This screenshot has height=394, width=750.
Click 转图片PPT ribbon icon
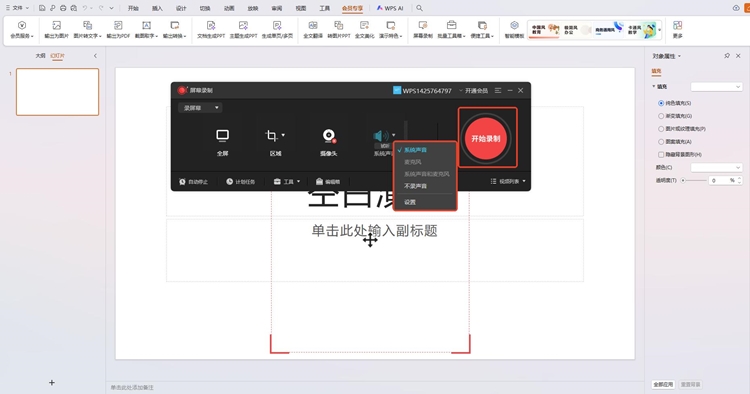point(339,30)
